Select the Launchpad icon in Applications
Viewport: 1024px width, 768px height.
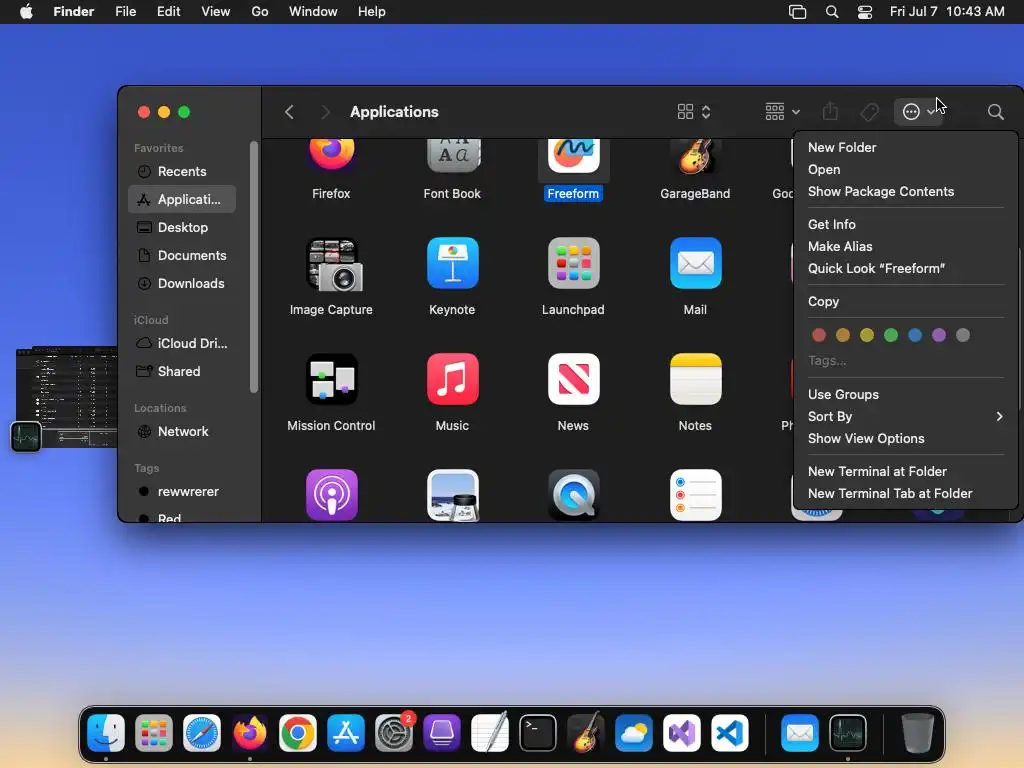[x=573, y=263]
